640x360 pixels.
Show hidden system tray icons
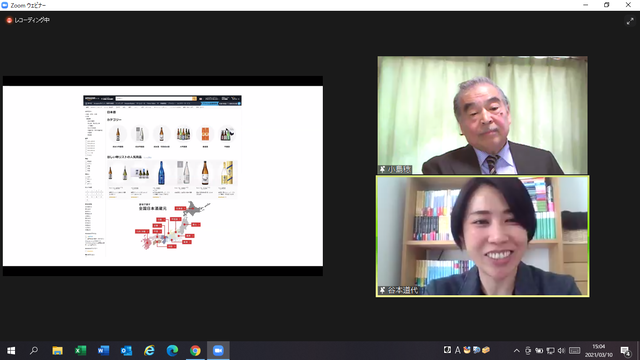516,351
